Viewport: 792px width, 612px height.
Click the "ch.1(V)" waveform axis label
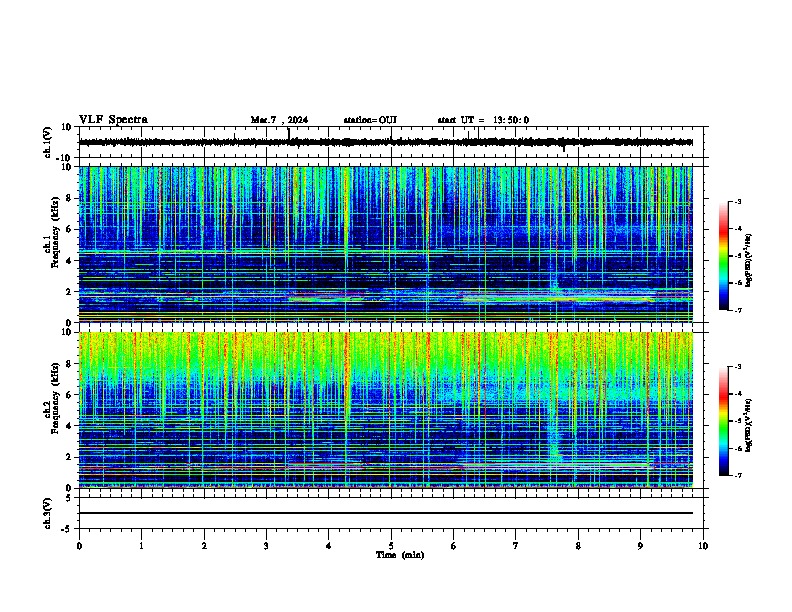(47, 142)
